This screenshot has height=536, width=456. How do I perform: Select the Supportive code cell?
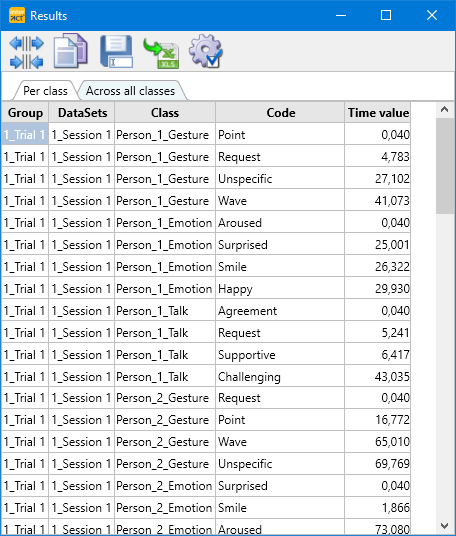280,355
